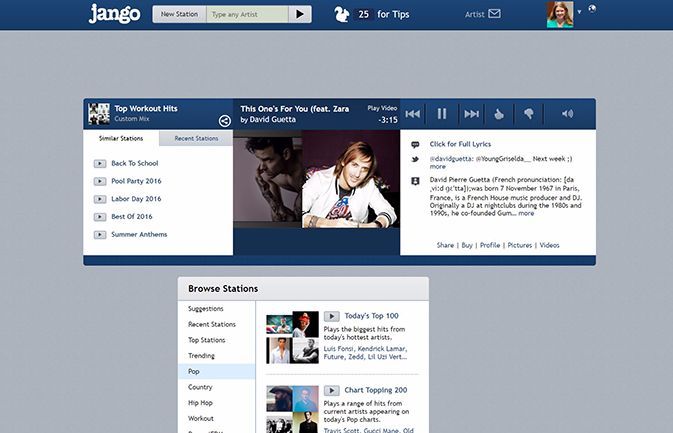Viewport: 673px width, 433px height.
Task: Select Country category
Action: click(x=200, y=387)
